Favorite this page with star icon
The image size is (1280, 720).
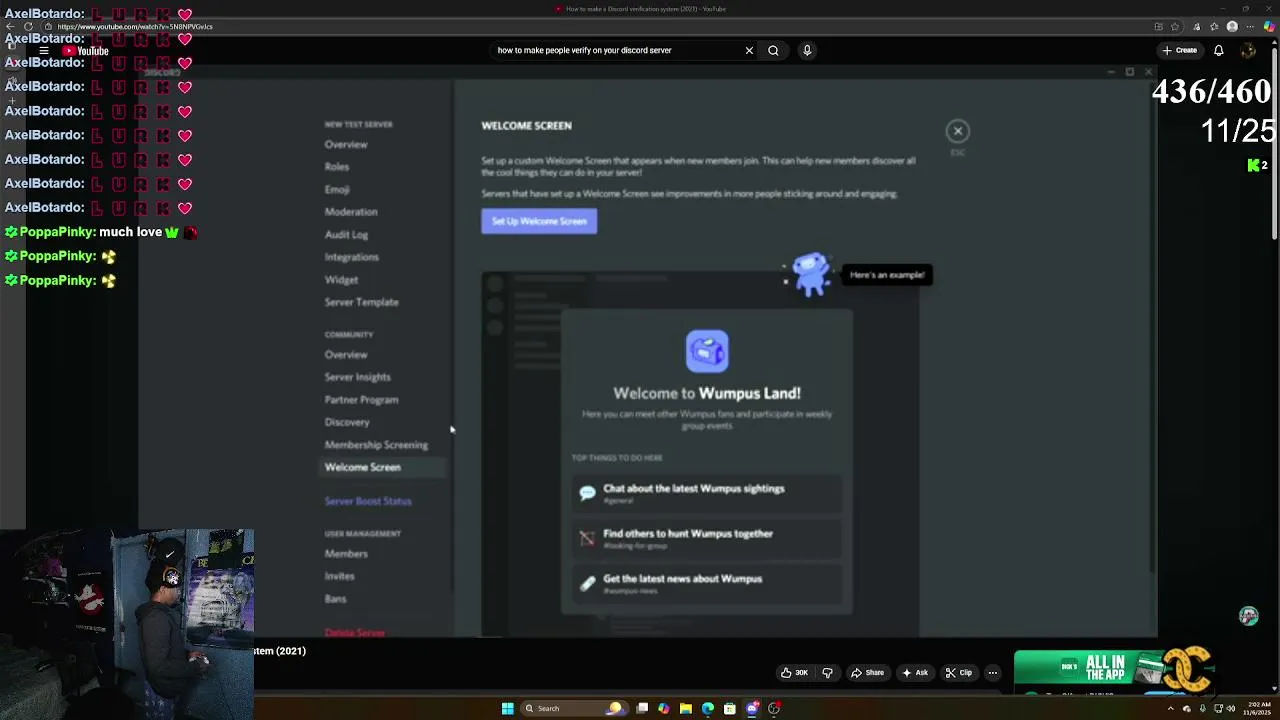pos(1175,27)
